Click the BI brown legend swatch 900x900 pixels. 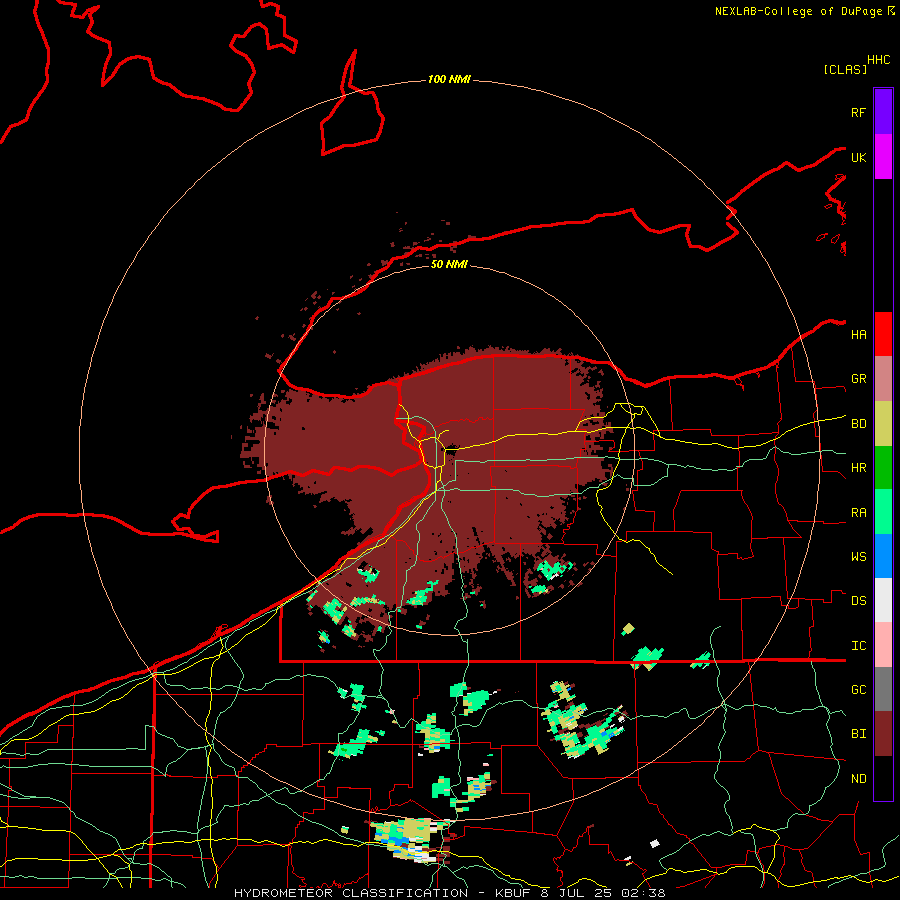pos(883,734)
